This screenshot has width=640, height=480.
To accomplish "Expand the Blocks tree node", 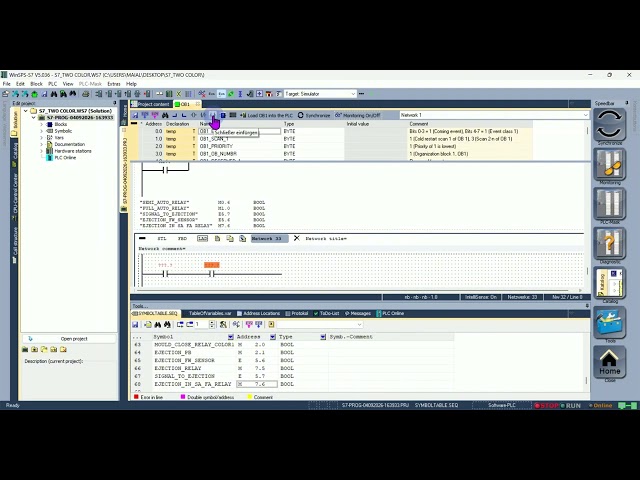I will [x=41, y=124].
